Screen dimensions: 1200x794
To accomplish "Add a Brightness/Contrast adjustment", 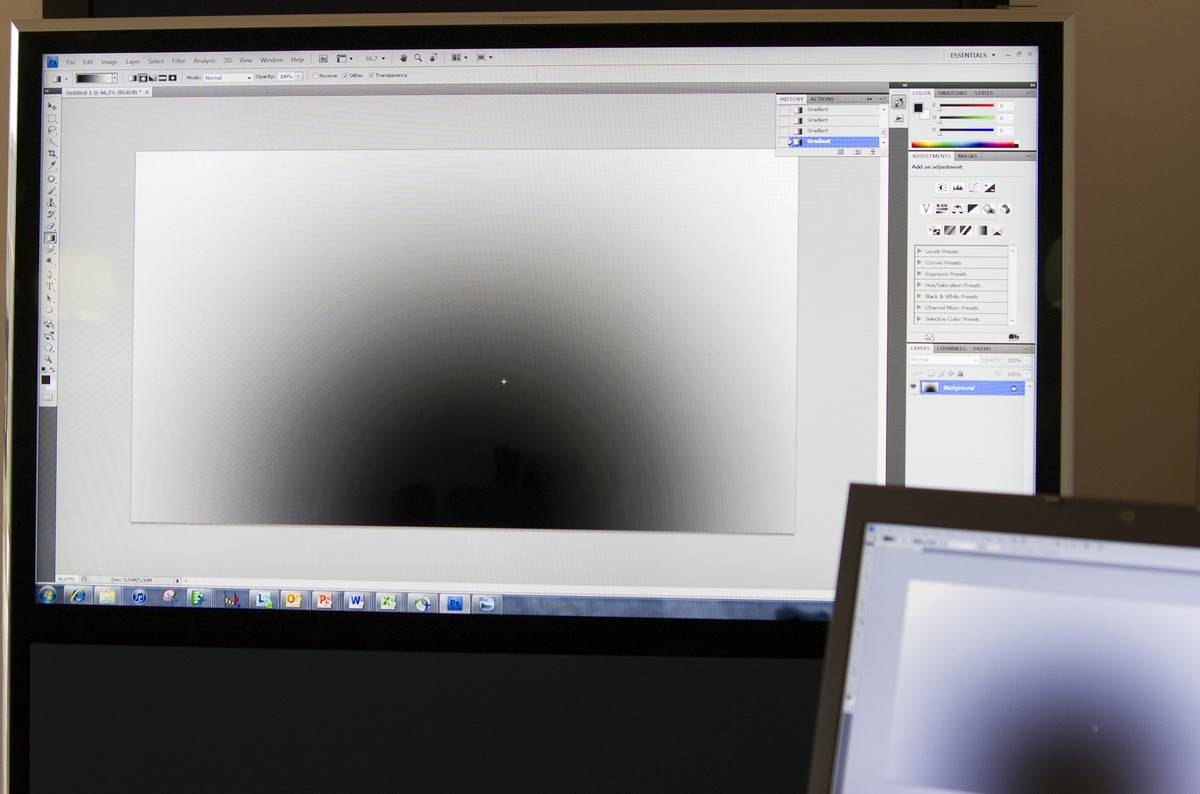I will [x=941, y=187].
